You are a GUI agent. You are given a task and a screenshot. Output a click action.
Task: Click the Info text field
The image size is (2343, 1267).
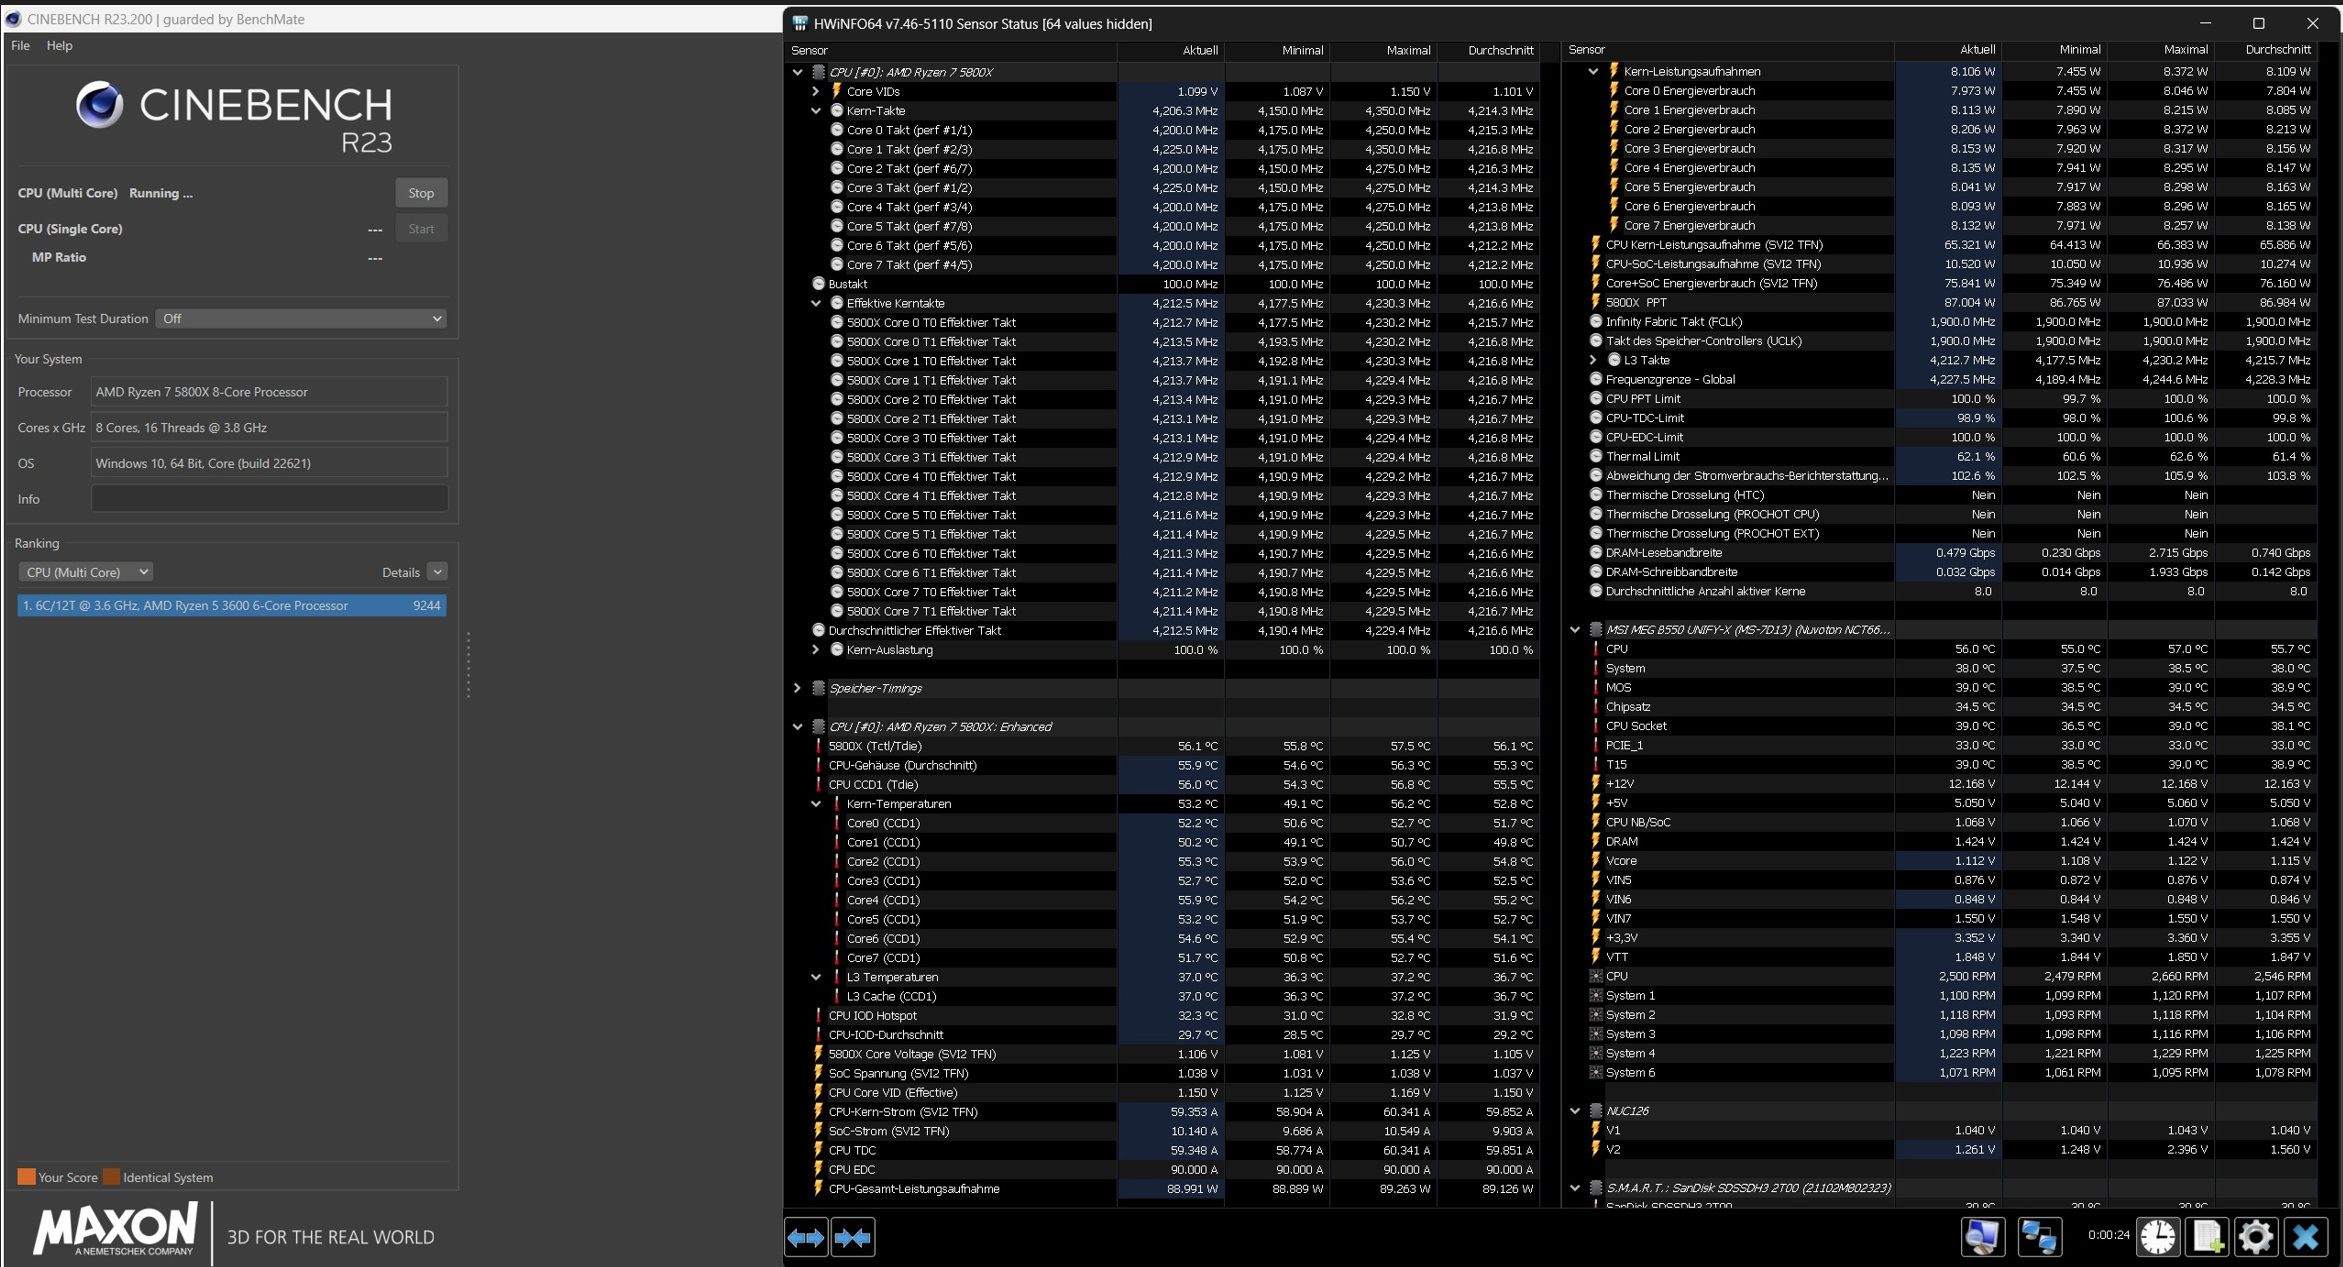point(269,499)
